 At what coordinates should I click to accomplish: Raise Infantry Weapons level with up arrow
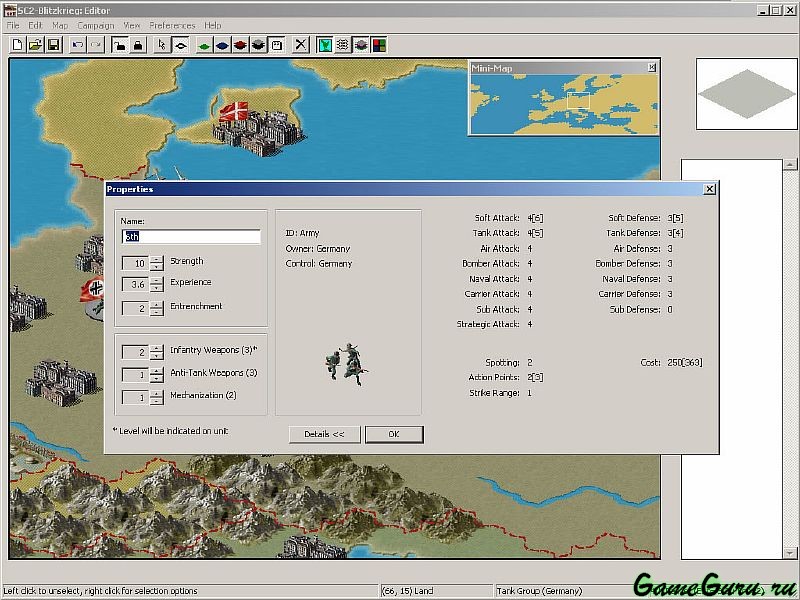(157, 348)
